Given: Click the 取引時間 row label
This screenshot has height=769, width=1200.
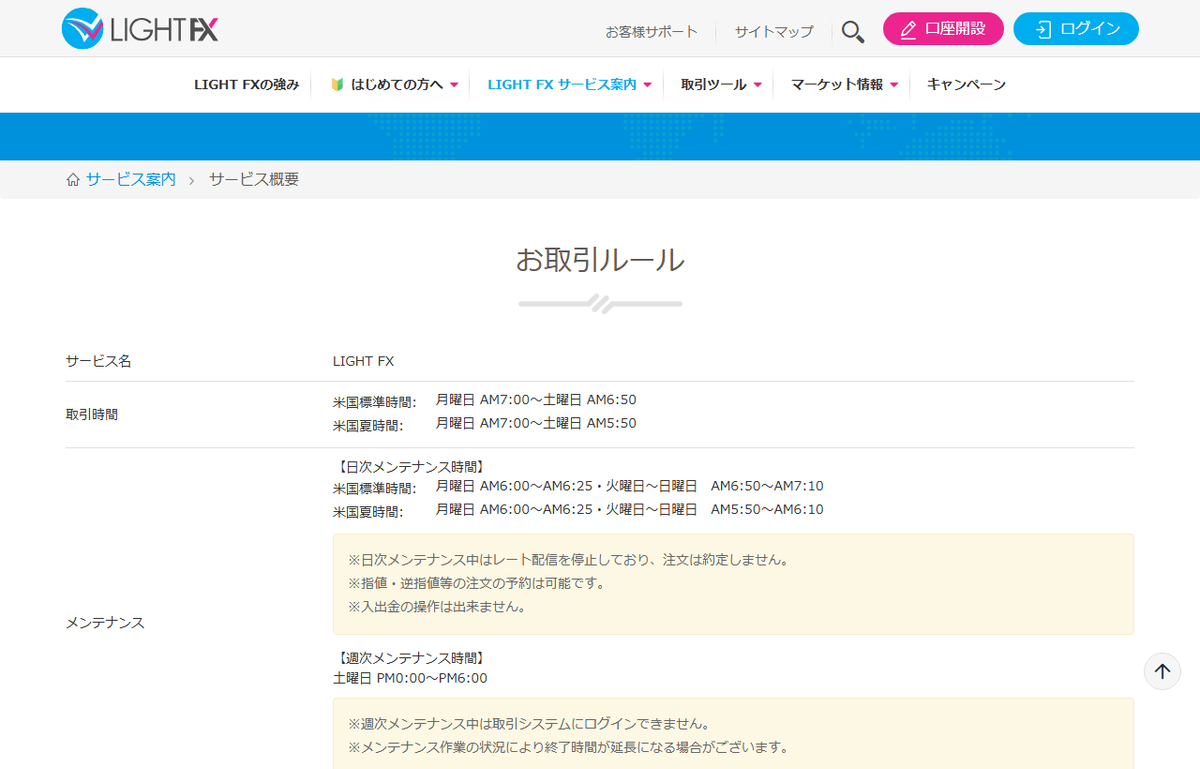Looking at the screenshot, I should 91,414.
